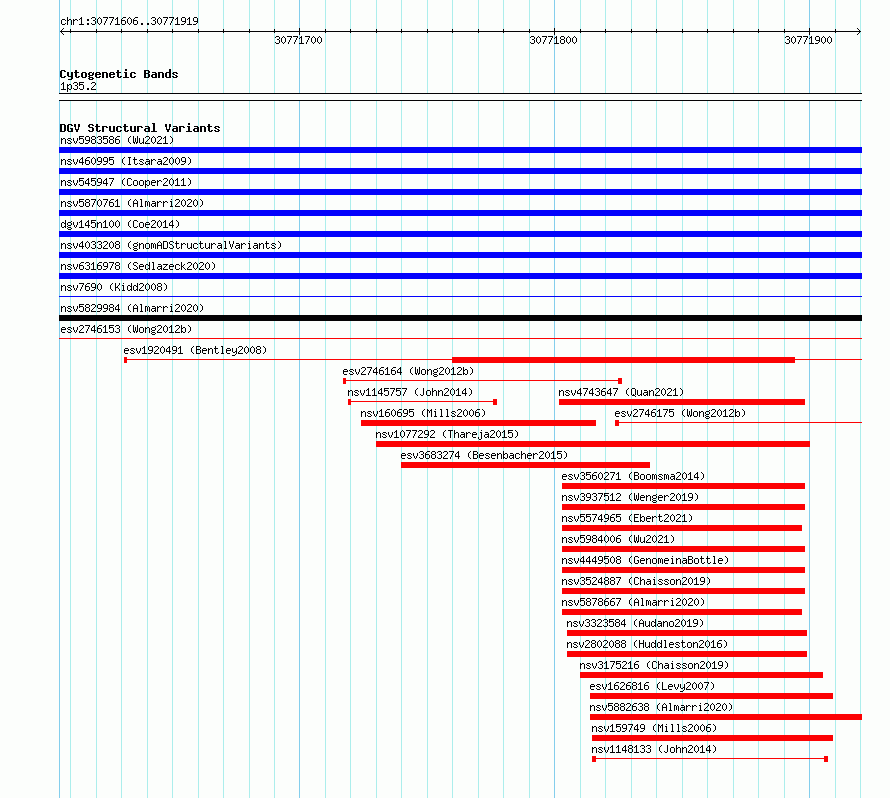This screenshot has width=890, height=798.
Task: Open nsv4743647 (Quan2021) label
Action: tap(621, 392)
